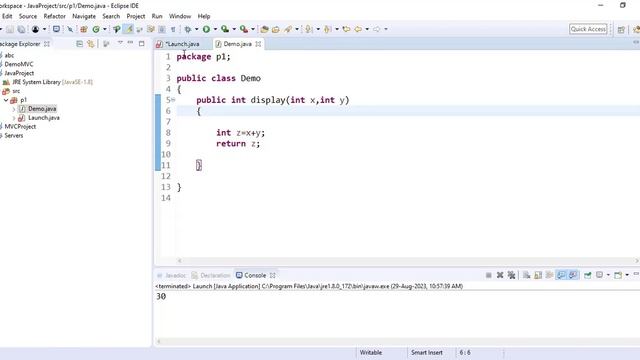The width and height of the screenshot is (640, 360).
Task: Click the Run External Tools icon
Action: point(244,29)
